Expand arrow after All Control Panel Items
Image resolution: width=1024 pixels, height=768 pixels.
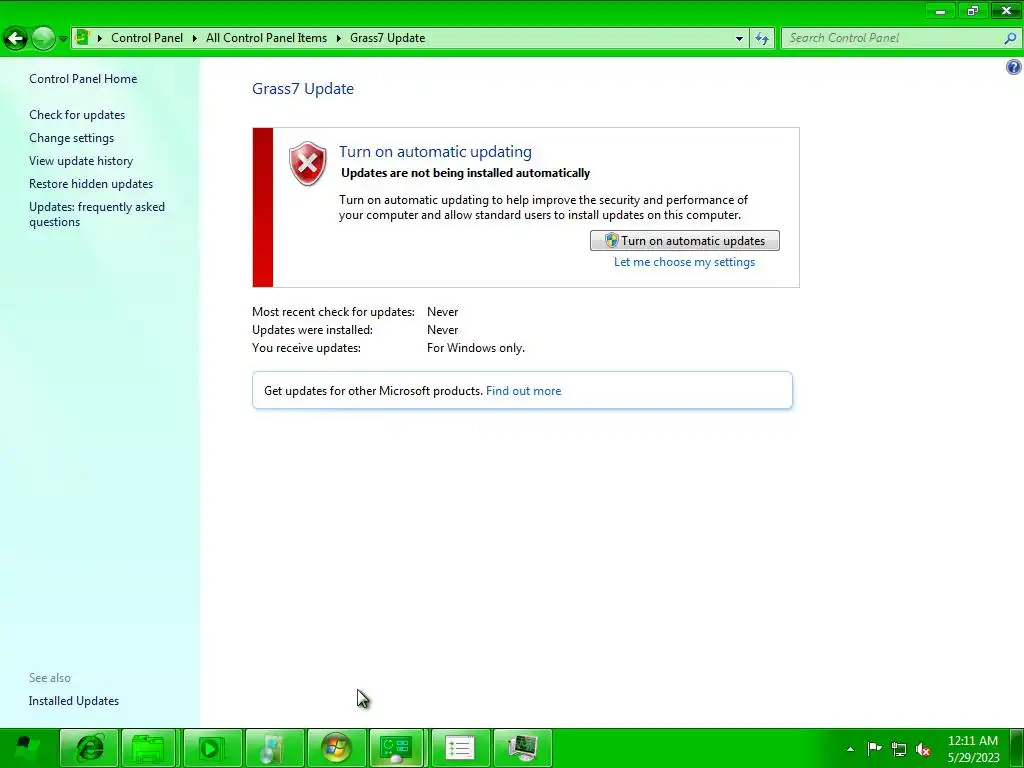pos(339,38)
